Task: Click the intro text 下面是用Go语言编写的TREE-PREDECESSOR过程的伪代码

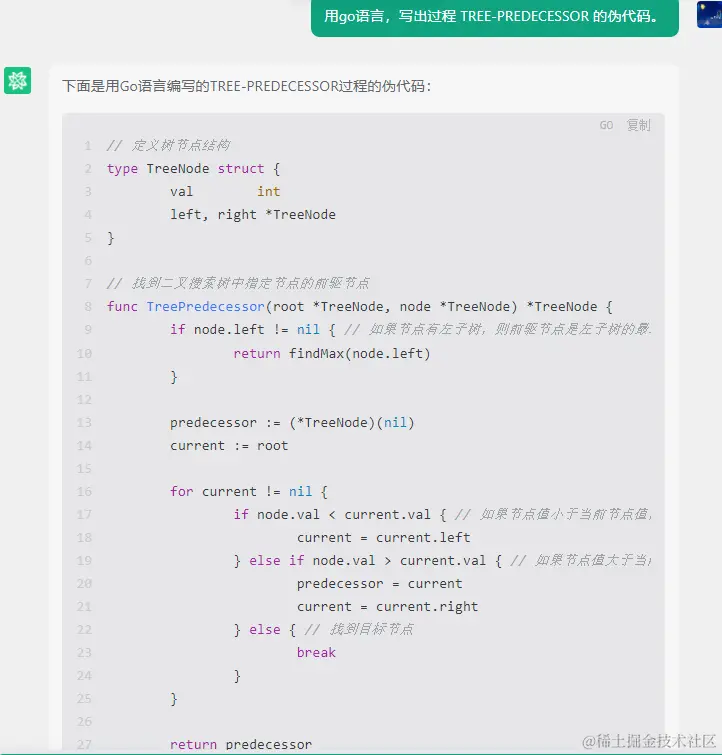Action: tap(247, 86)
